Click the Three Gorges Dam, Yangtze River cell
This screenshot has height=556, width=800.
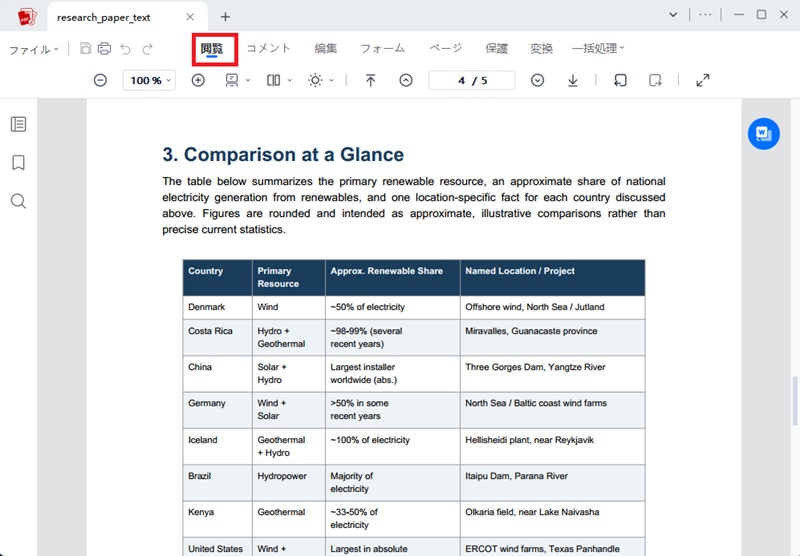[553, 373]
